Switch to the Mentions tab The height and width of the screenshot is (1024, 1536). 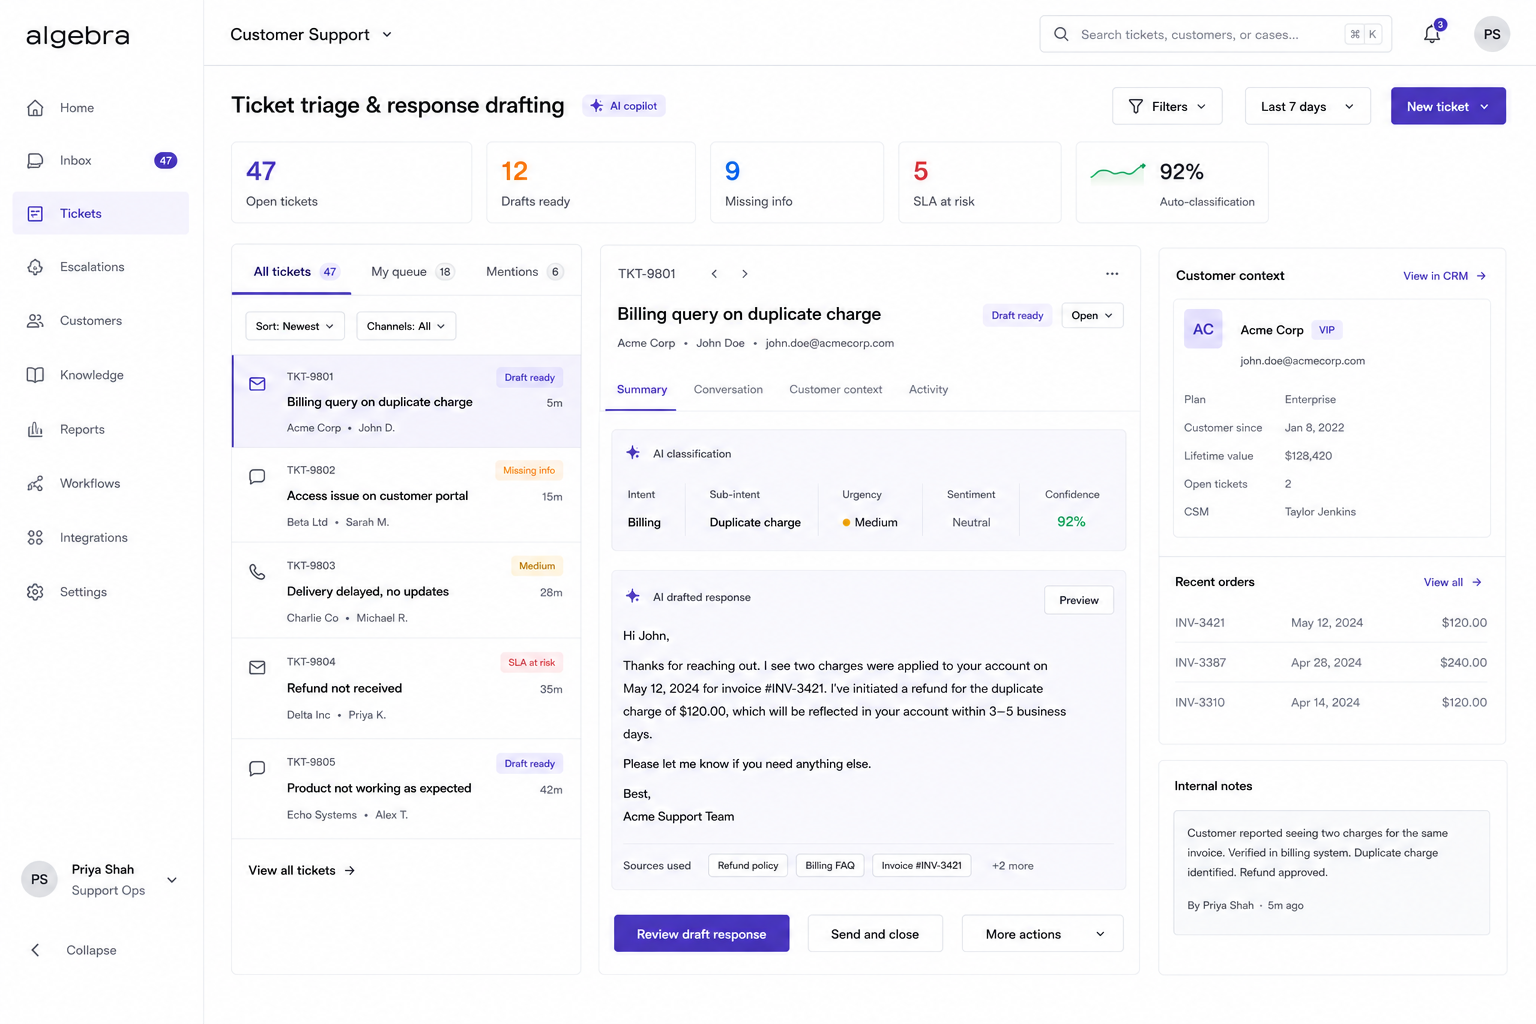(525, 272)
